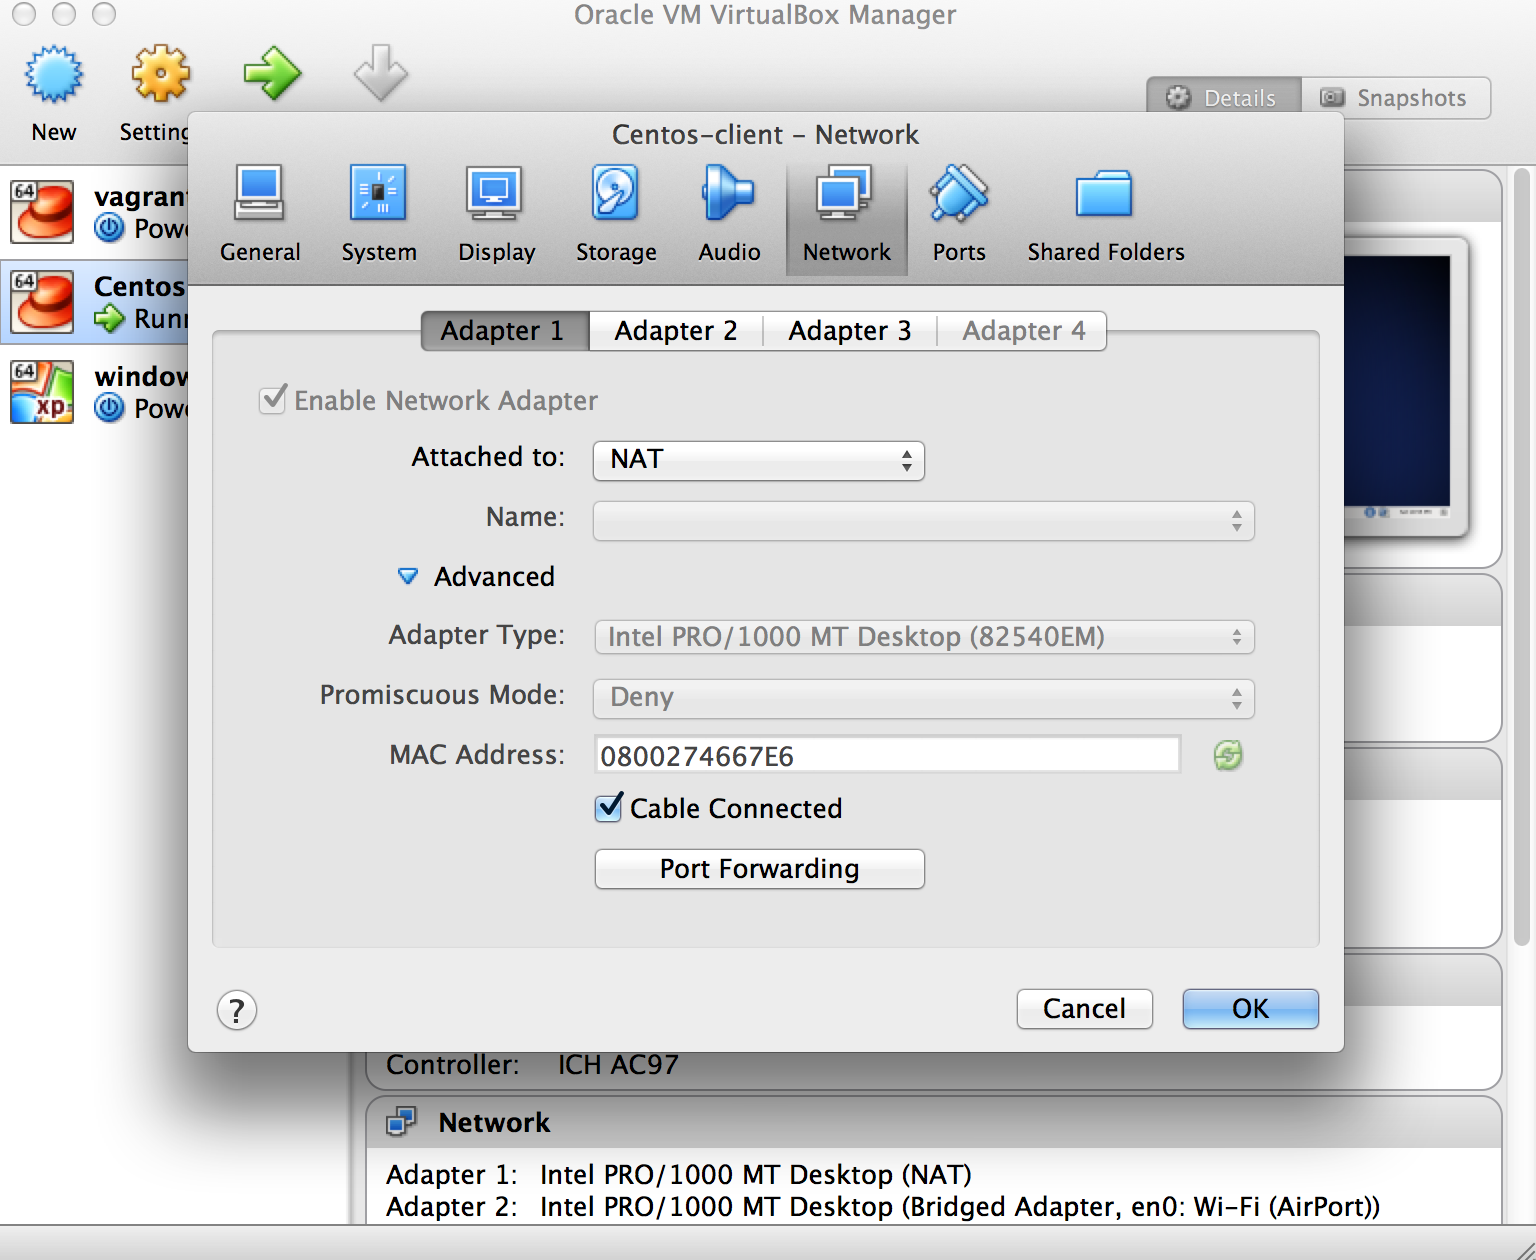This screenshot has height=1260, width=1536.
Task: Open the Promiscuous Mode dropdown
Action: coord(923,698)
